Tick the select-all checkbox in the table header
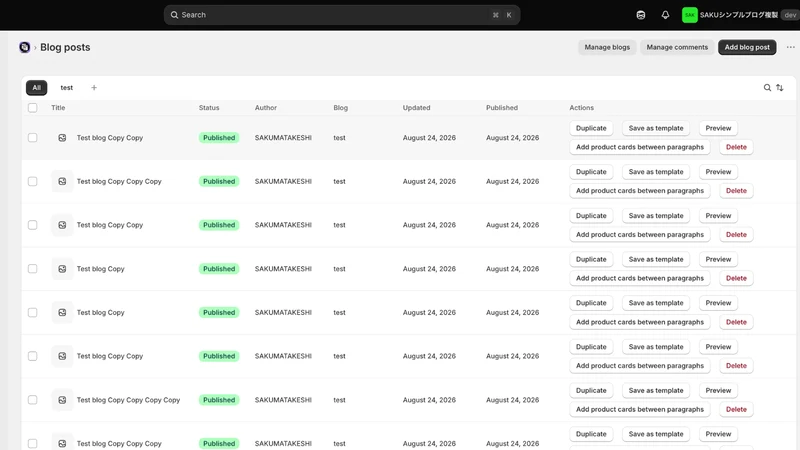This screenshot has height=450, width=800. (x=33, y=108)
